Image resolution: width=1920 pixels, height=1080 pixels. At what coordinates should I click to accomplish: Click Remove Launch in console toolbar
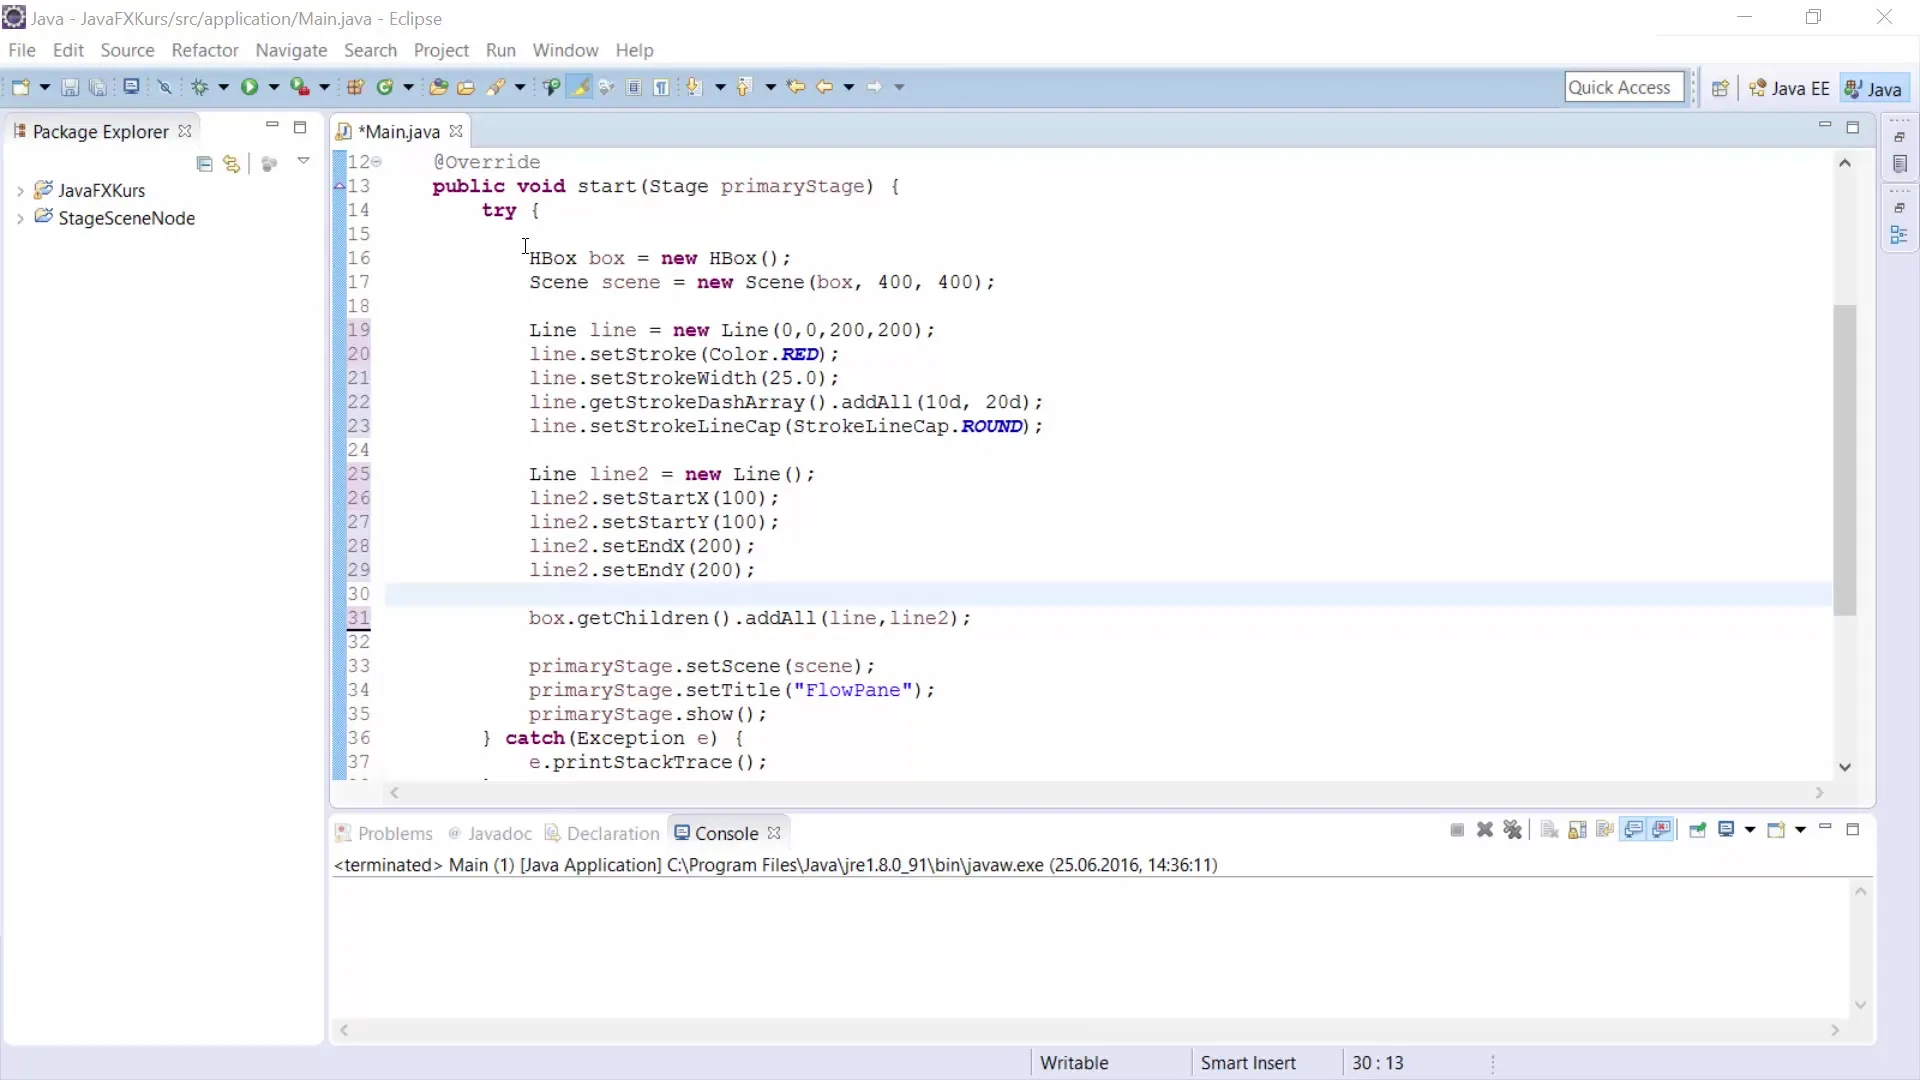pos(1485,830)
